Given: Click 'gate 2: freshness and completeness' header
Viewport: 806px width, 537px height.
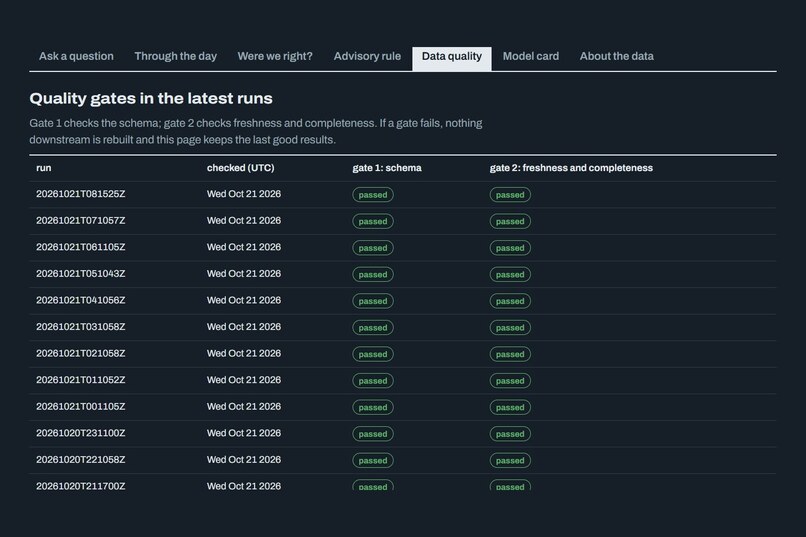Looking at the screenshot, I should click(x=571, y=168).
